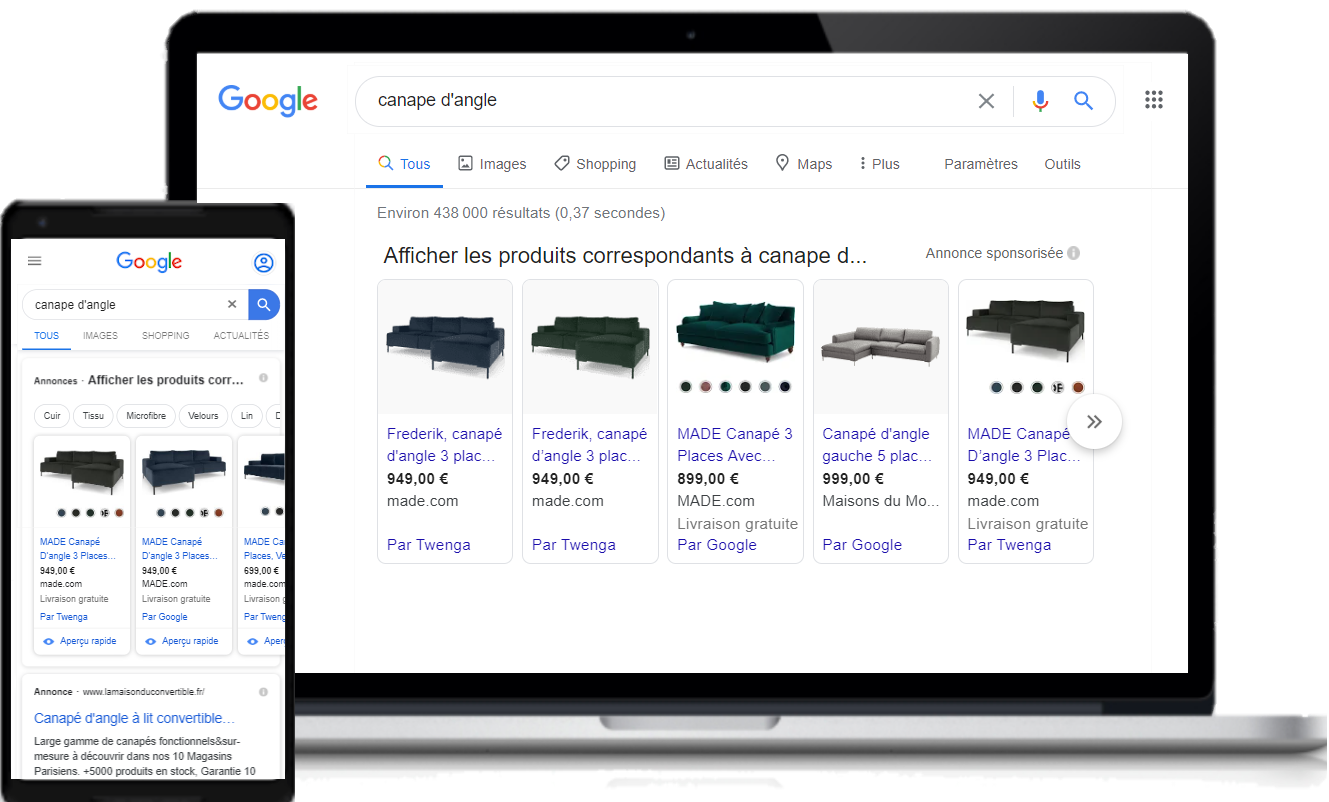Filter by the Cuir chip on the phone
The width and height of the screenshot is (1329, 802).
52,416
